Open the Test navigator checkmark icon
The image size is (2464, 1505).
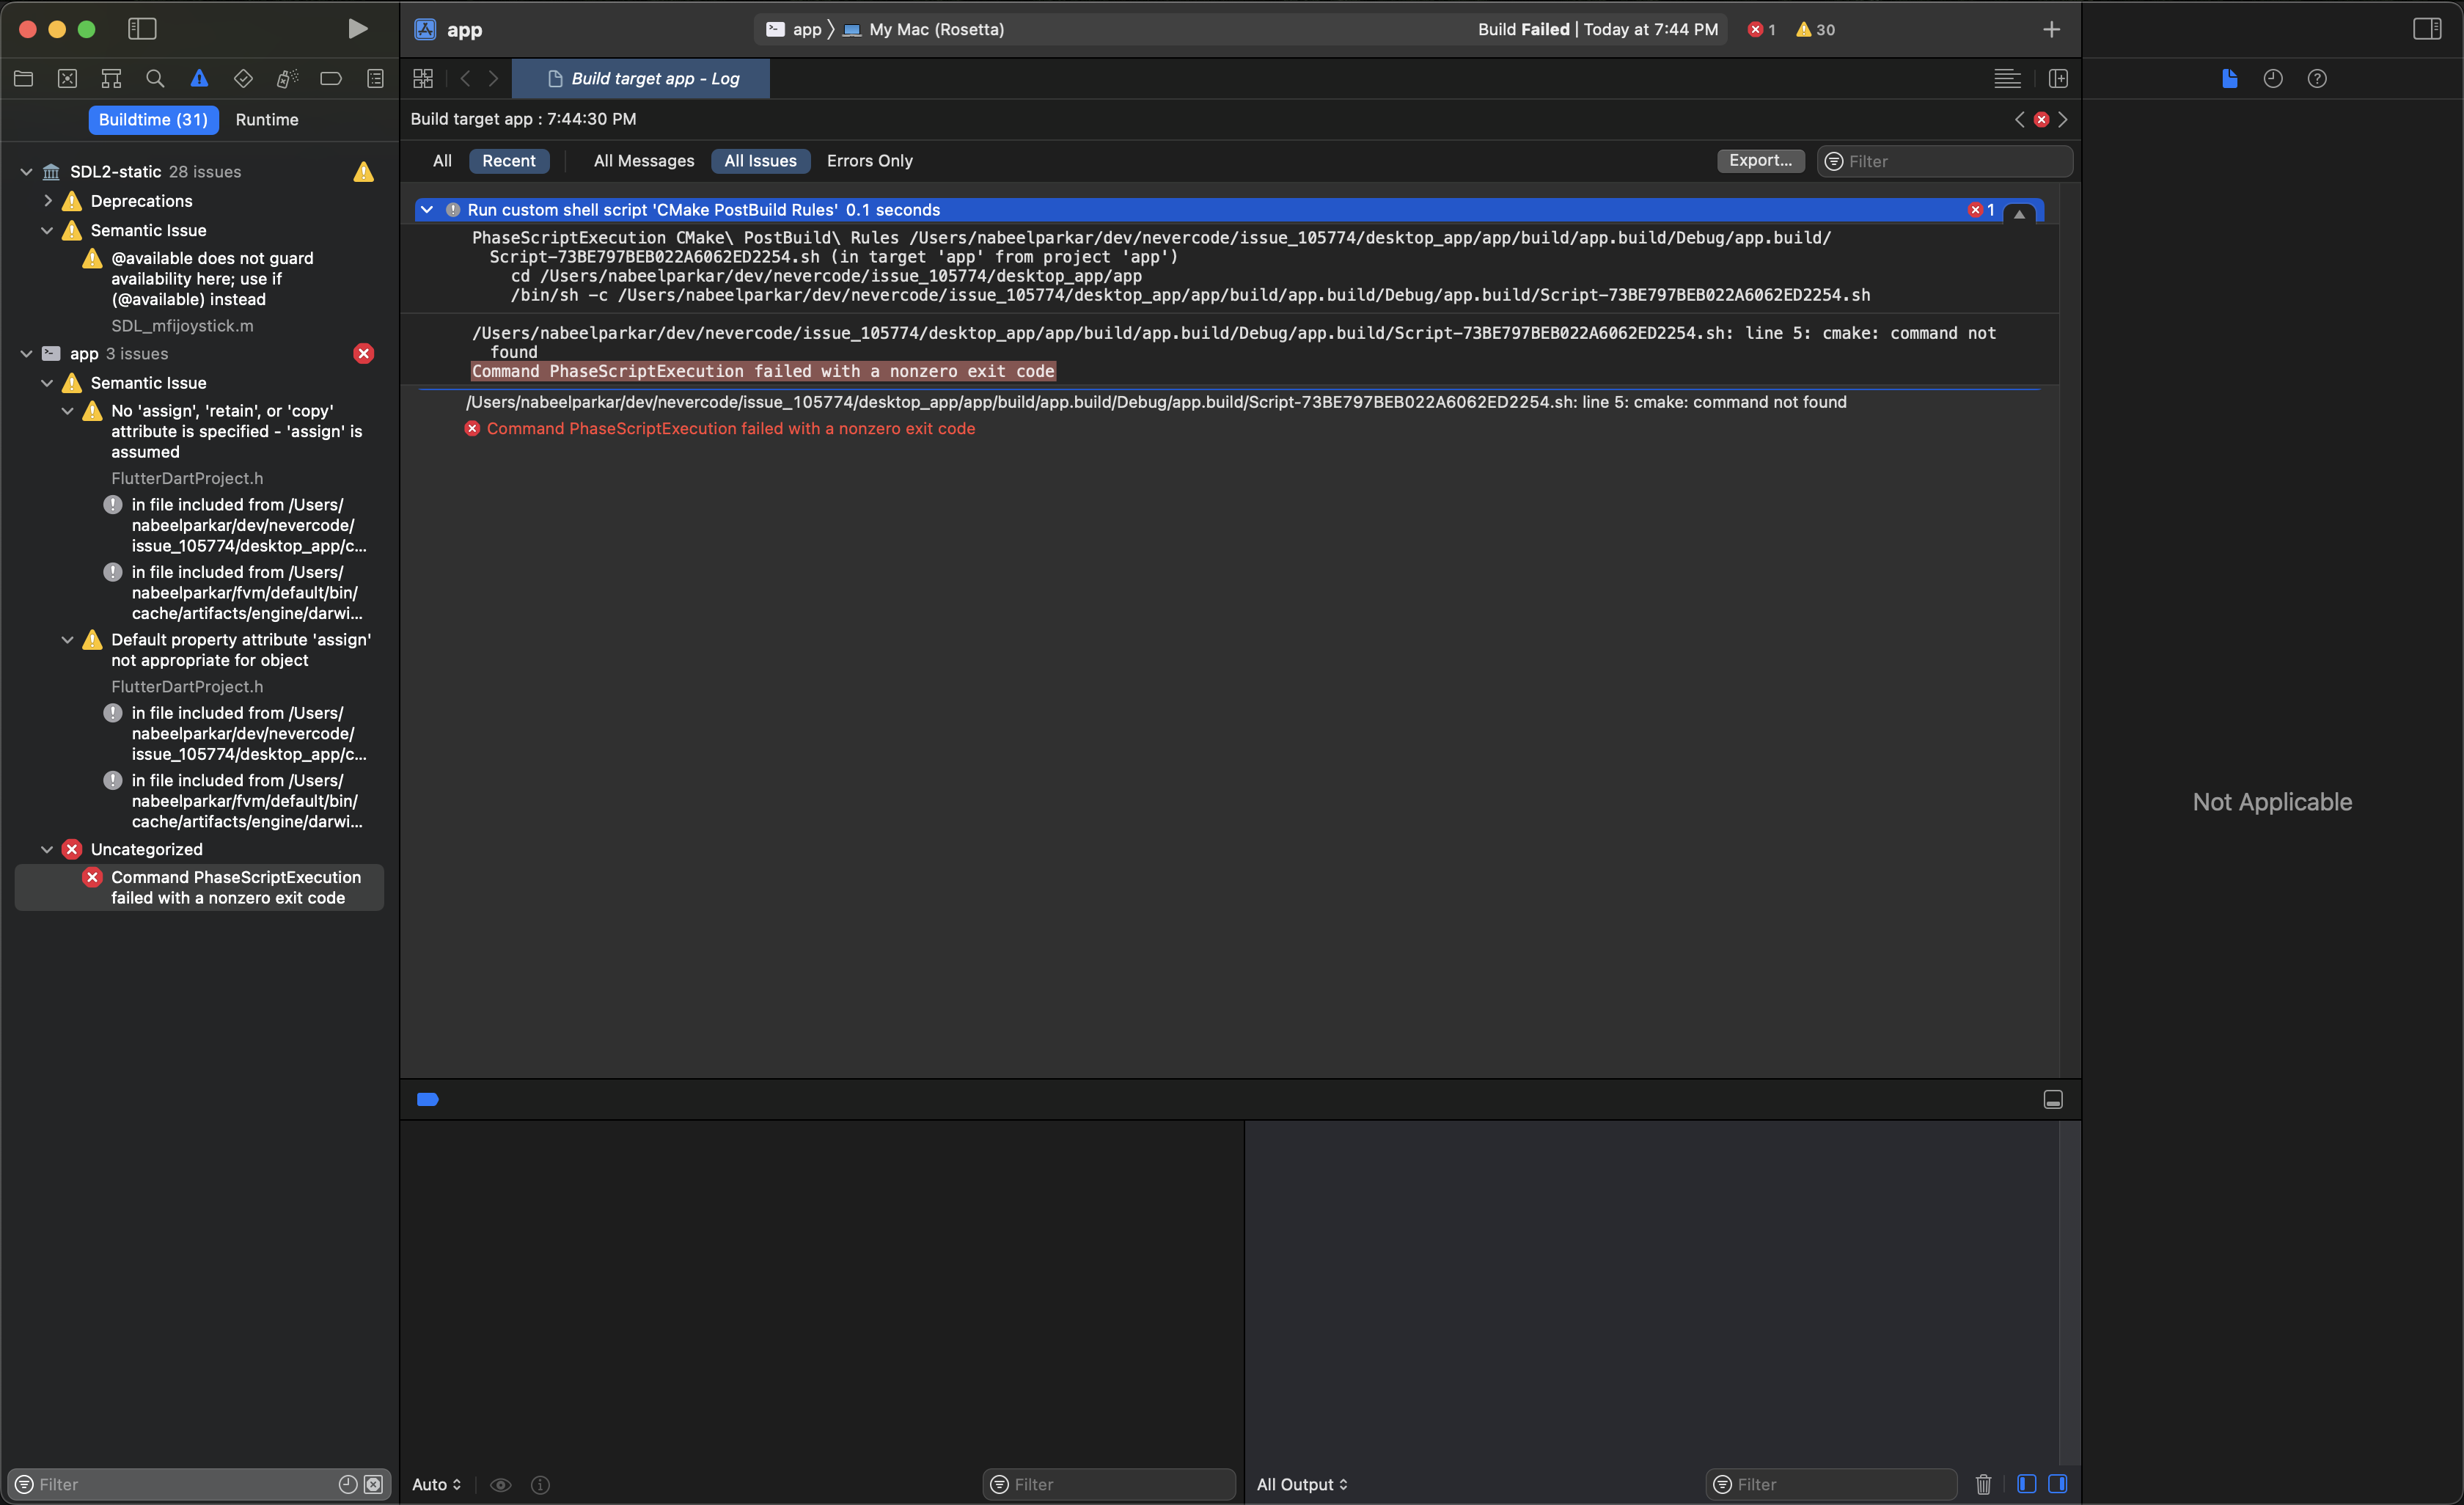pos(243,78)
